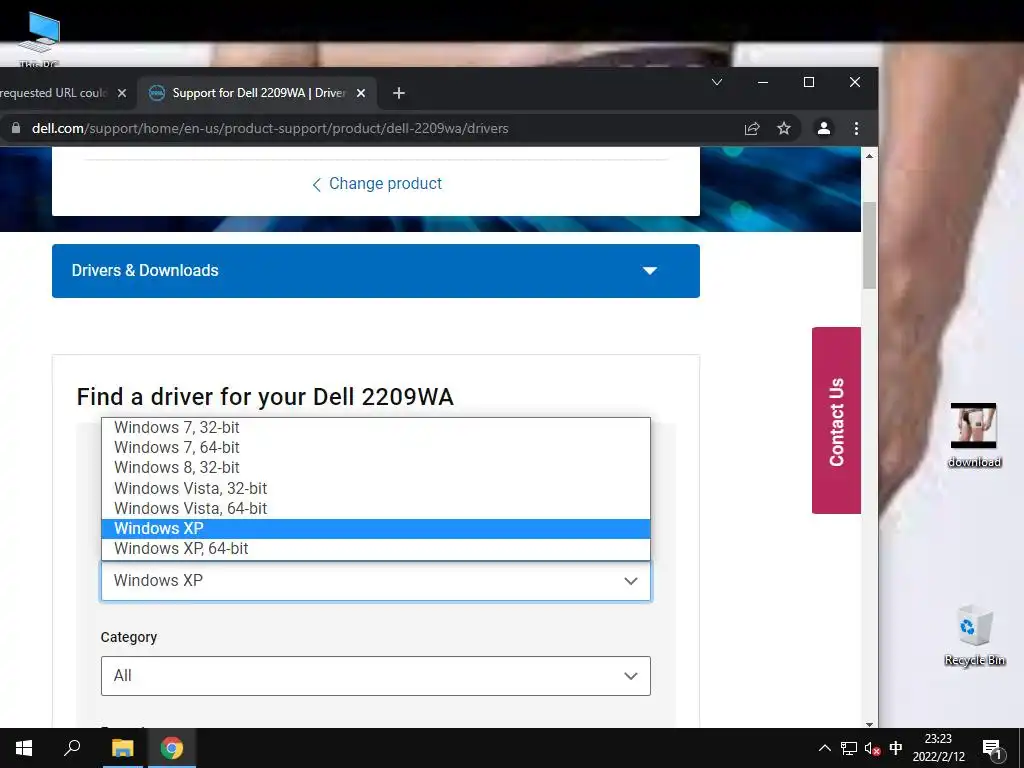The height and width of the screenshot is (768, 1024).
Task: Click the scrollbar up arrow
Action: [869, 156]
